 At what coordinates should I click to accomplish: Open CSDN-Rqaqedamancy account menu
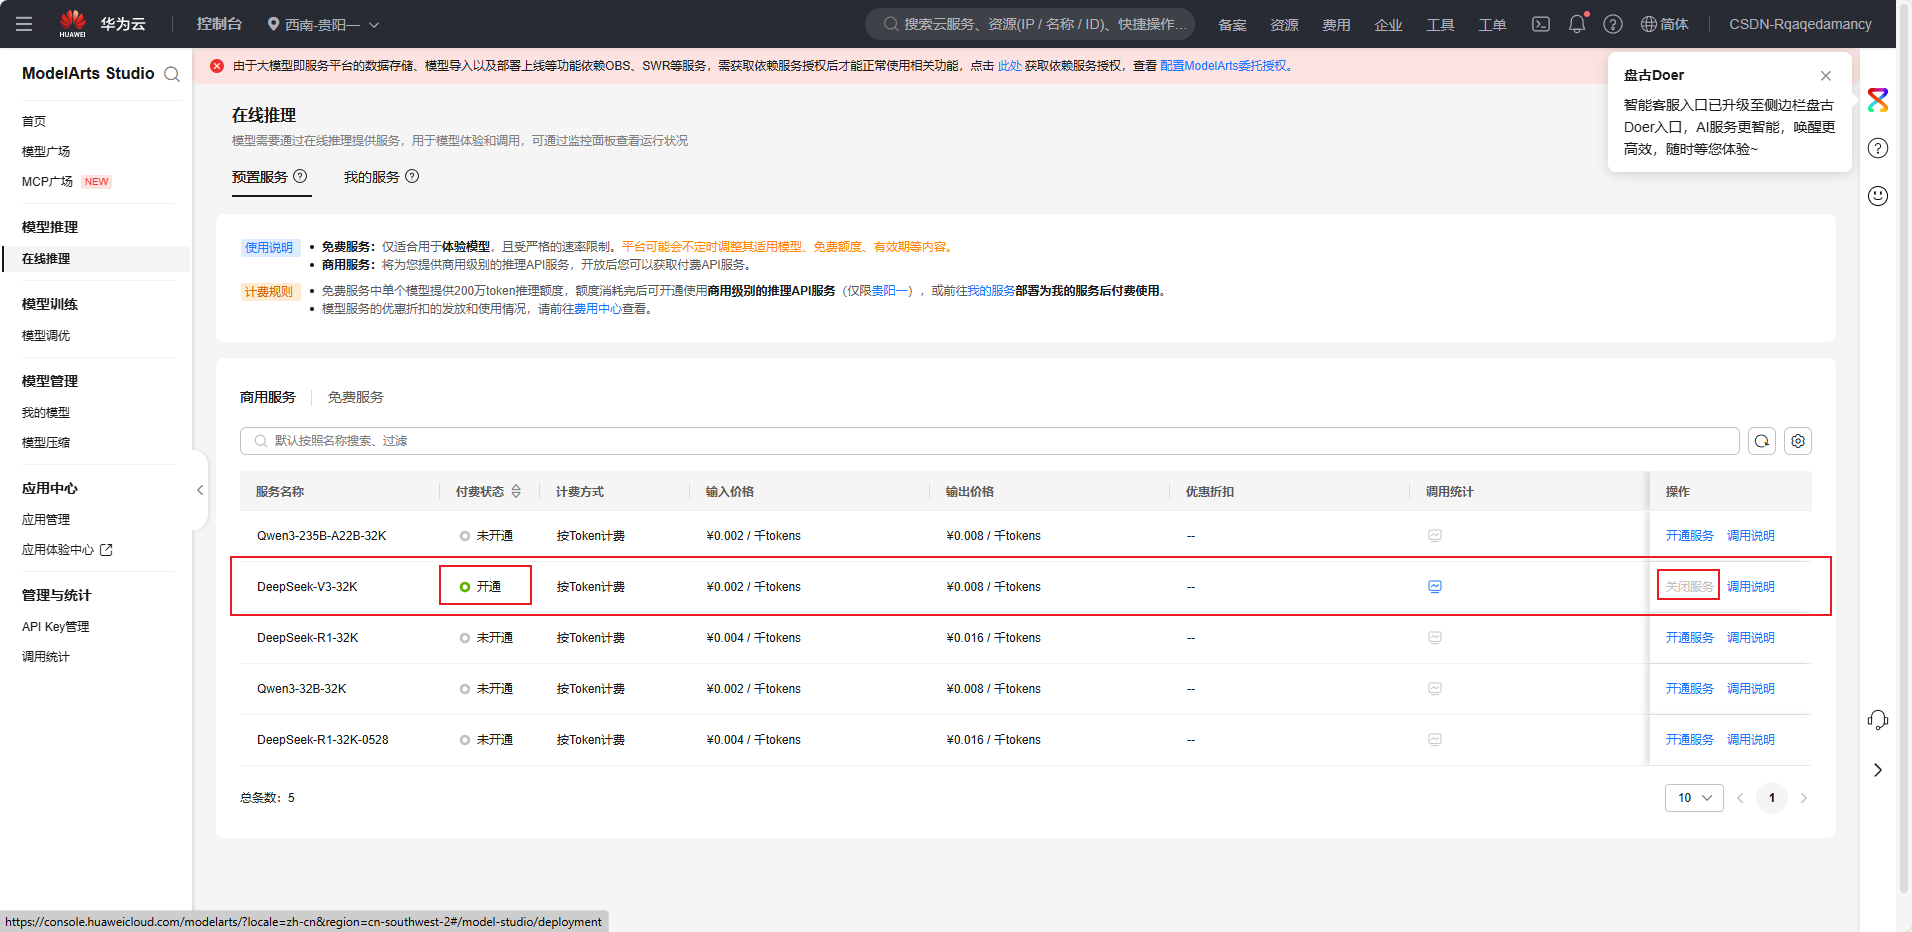[1800, 24]
